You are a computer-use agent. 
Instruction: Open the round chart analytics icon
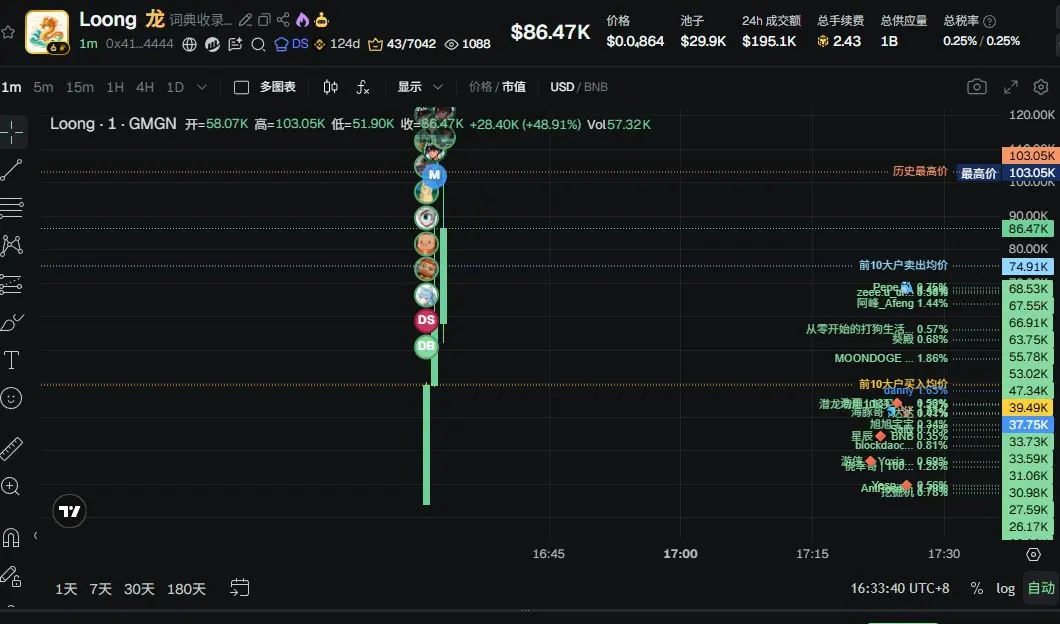tap(212, 45)
